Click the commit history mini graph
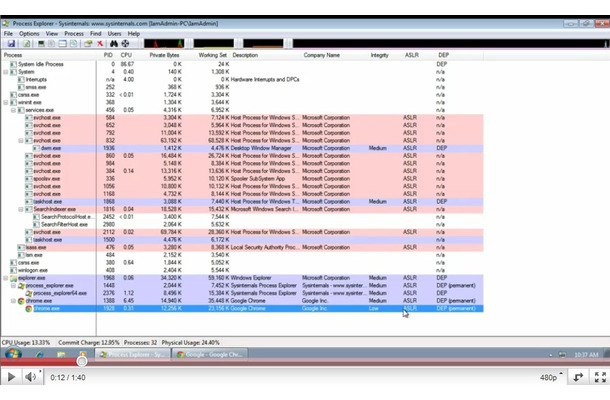The image size is (610, 400). [x=214, y=44]
